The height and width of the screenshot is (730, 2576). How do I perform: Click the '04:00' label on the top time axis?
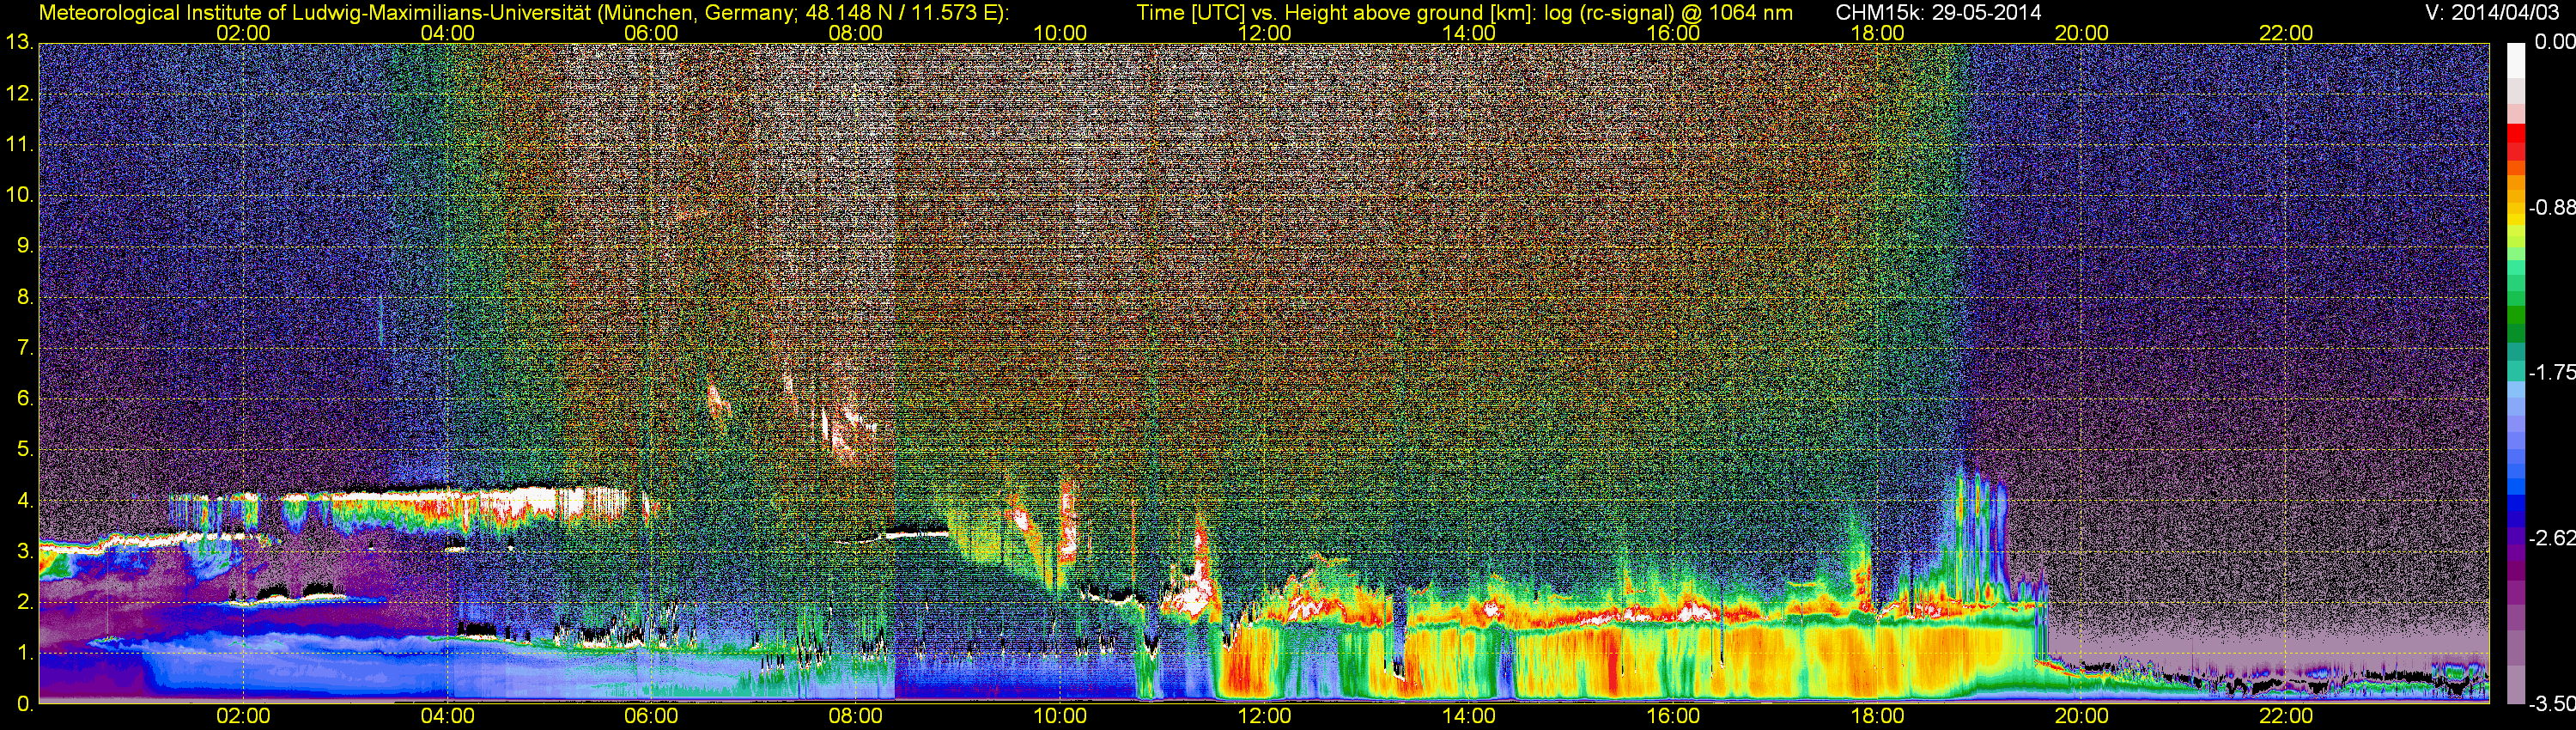(447, 33)
